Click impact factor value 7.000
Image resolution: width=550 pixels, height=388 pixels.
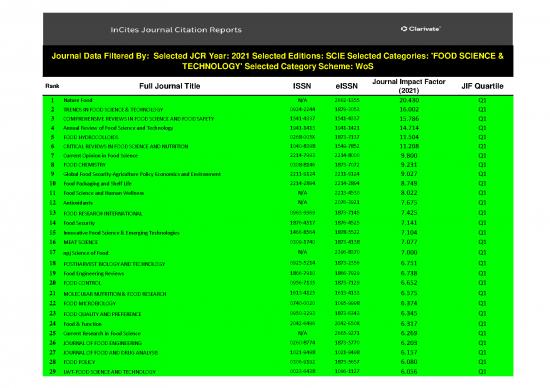coord(409,253)
